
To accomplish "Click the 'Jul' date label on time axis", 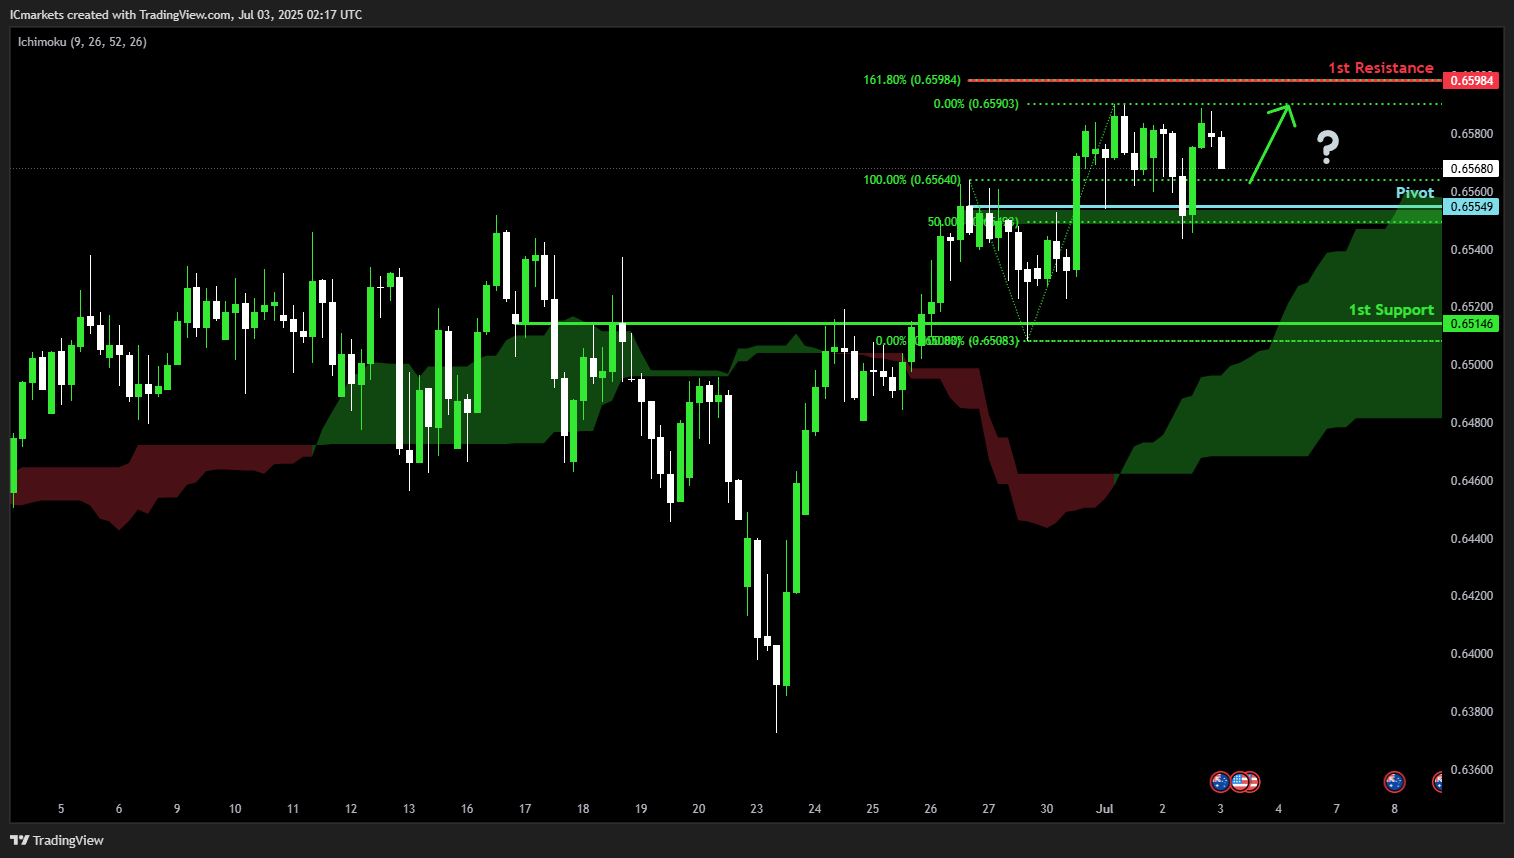I will tap(1105, 809).
